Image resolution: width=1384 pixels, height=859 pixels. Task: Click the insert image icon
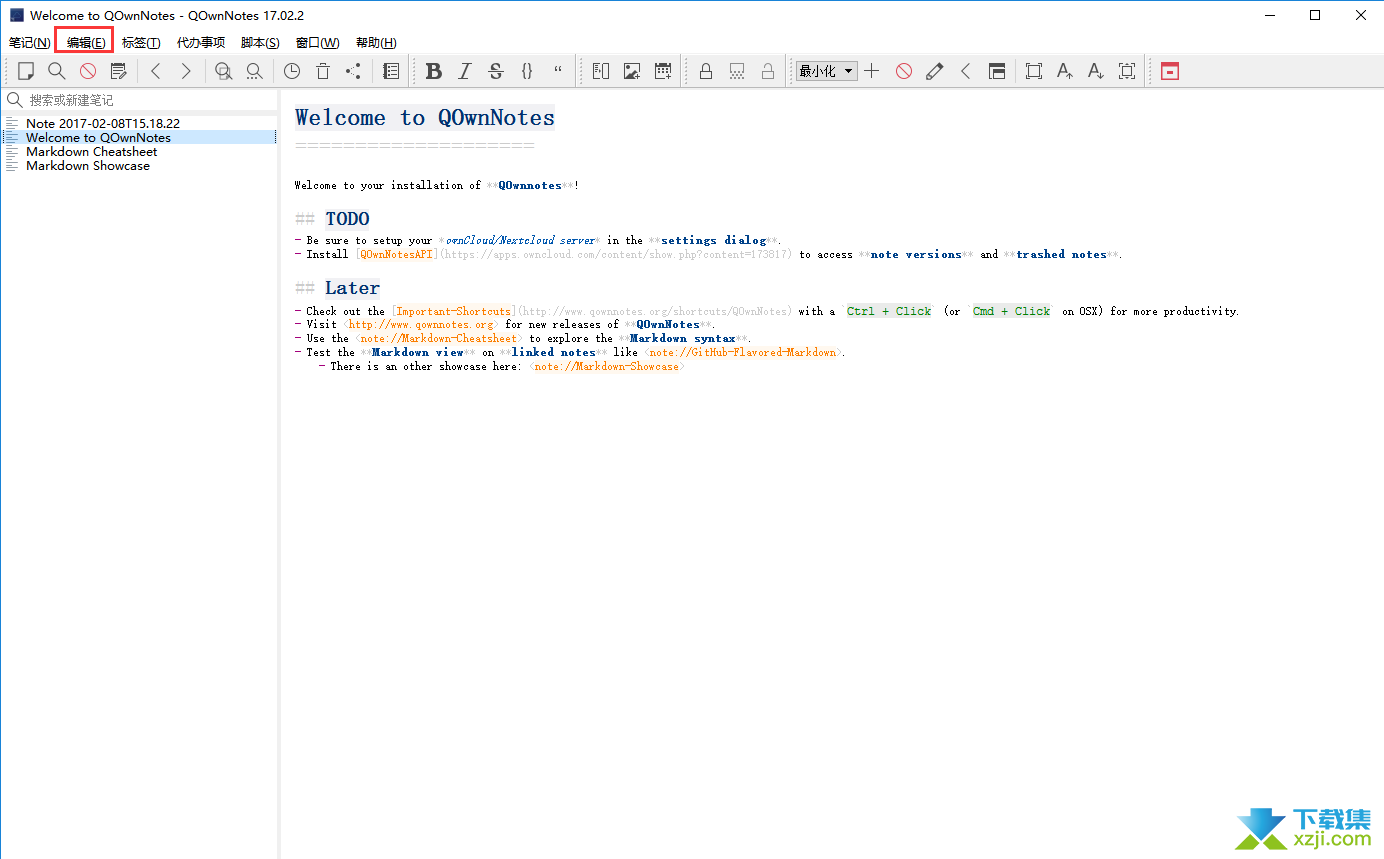point(632,71)
